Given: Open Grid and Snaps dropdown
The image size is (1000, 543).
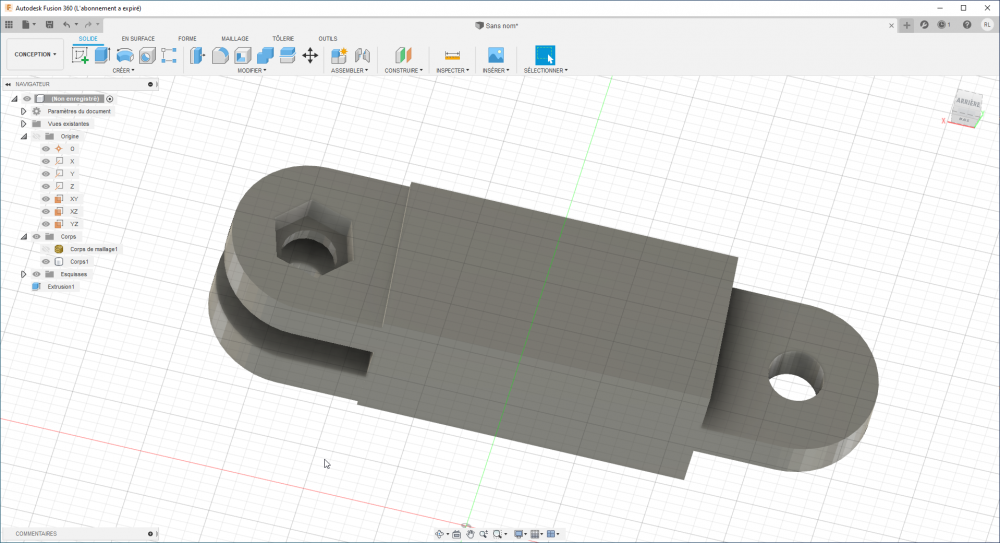Looking at the screenshot, I should click(x=537, y=534).
